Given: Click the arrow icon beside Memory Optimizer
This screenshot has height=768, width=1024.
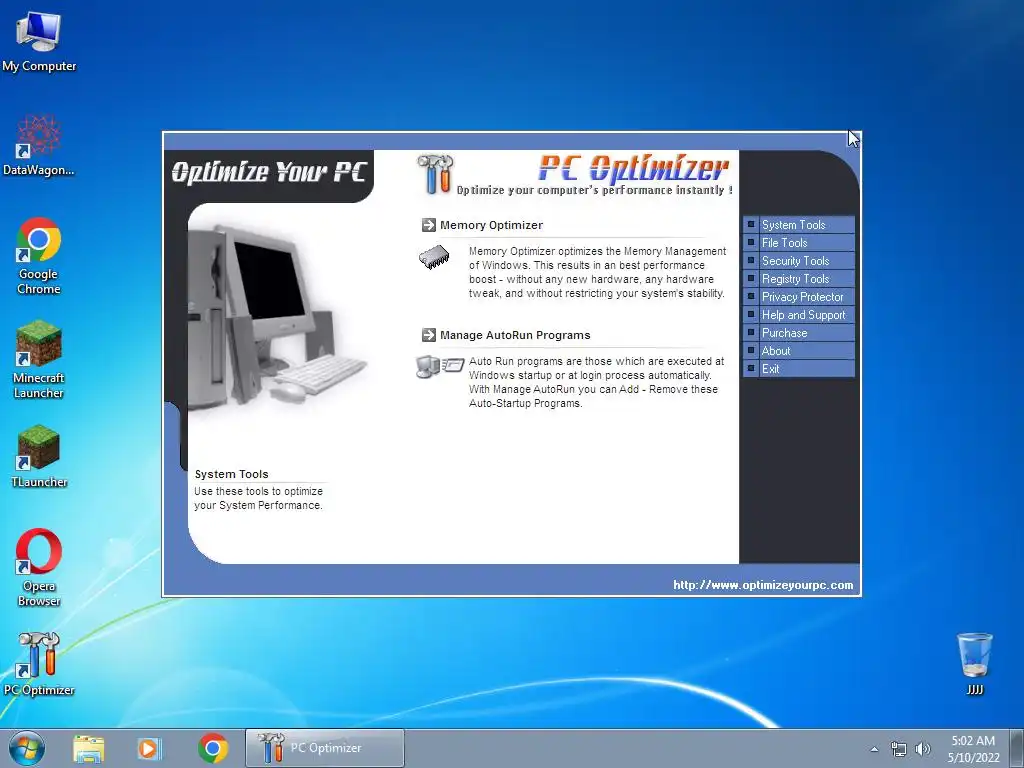Looking at the screenshot, I should point(428,225).
